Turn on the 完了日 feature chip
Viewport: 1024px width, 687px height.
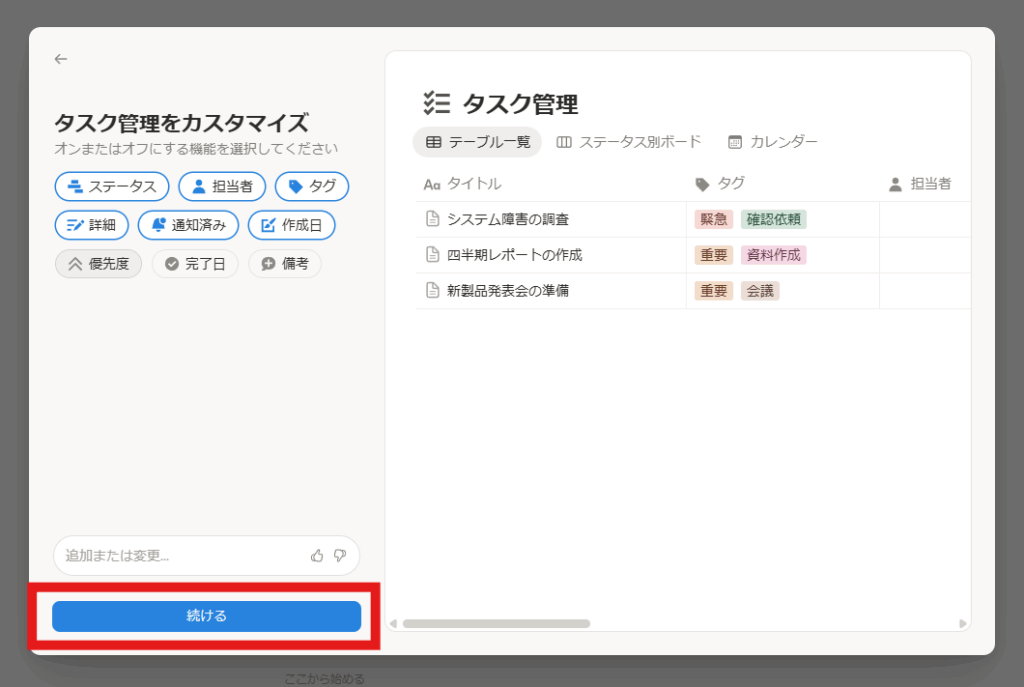(195, 264)
